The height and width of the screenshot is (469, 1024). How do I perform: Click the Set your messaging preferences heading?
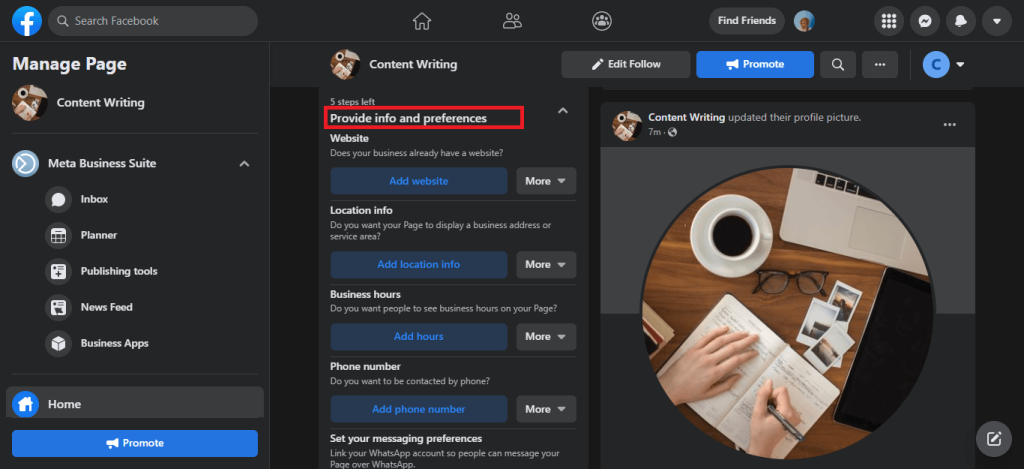[x=406, y=438]
